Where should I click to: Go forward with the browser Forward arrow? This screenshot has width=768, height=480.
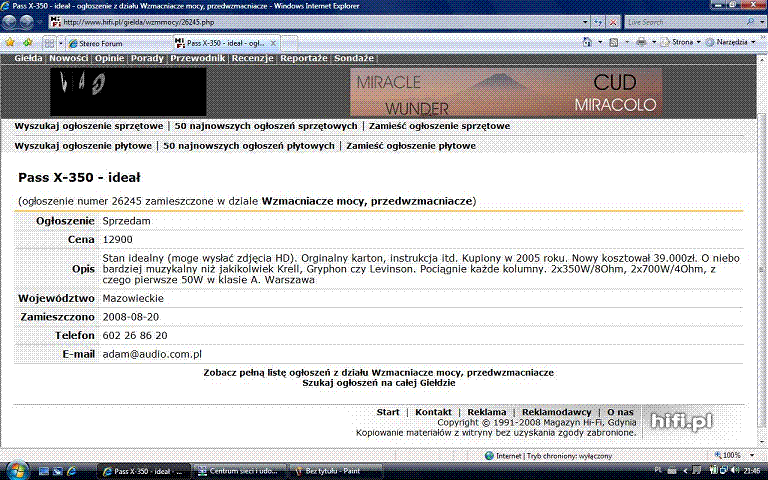coord(26,22)
